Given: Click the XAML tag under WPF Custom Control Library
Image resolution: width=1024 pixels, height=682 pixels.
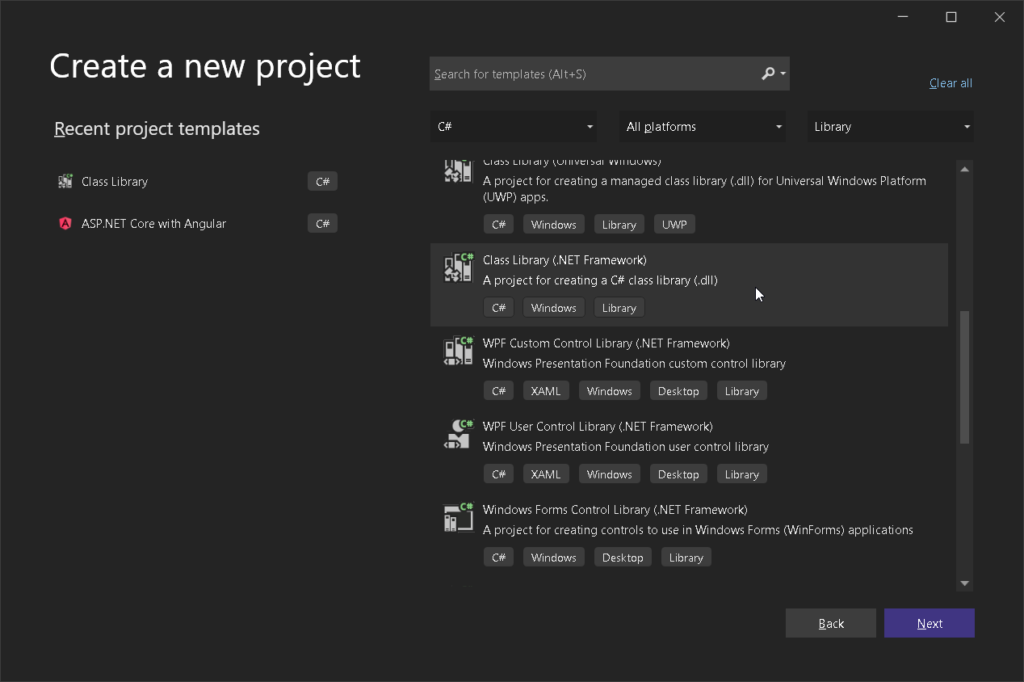Looking at the screenshot, I should 546,390.
